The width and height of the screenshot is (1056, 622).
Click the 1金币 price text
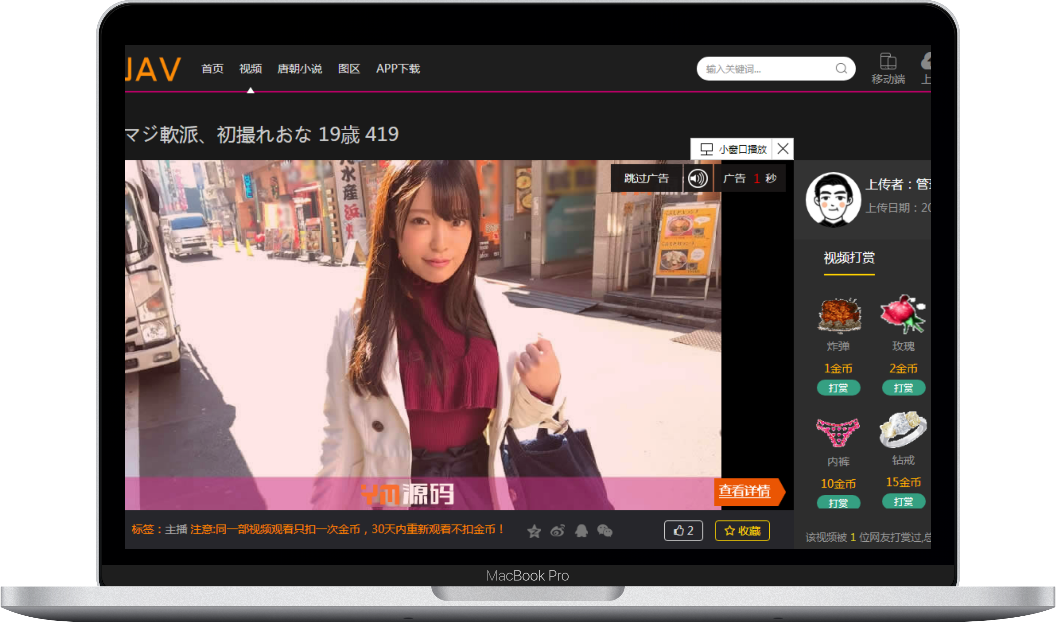[838, 368]
